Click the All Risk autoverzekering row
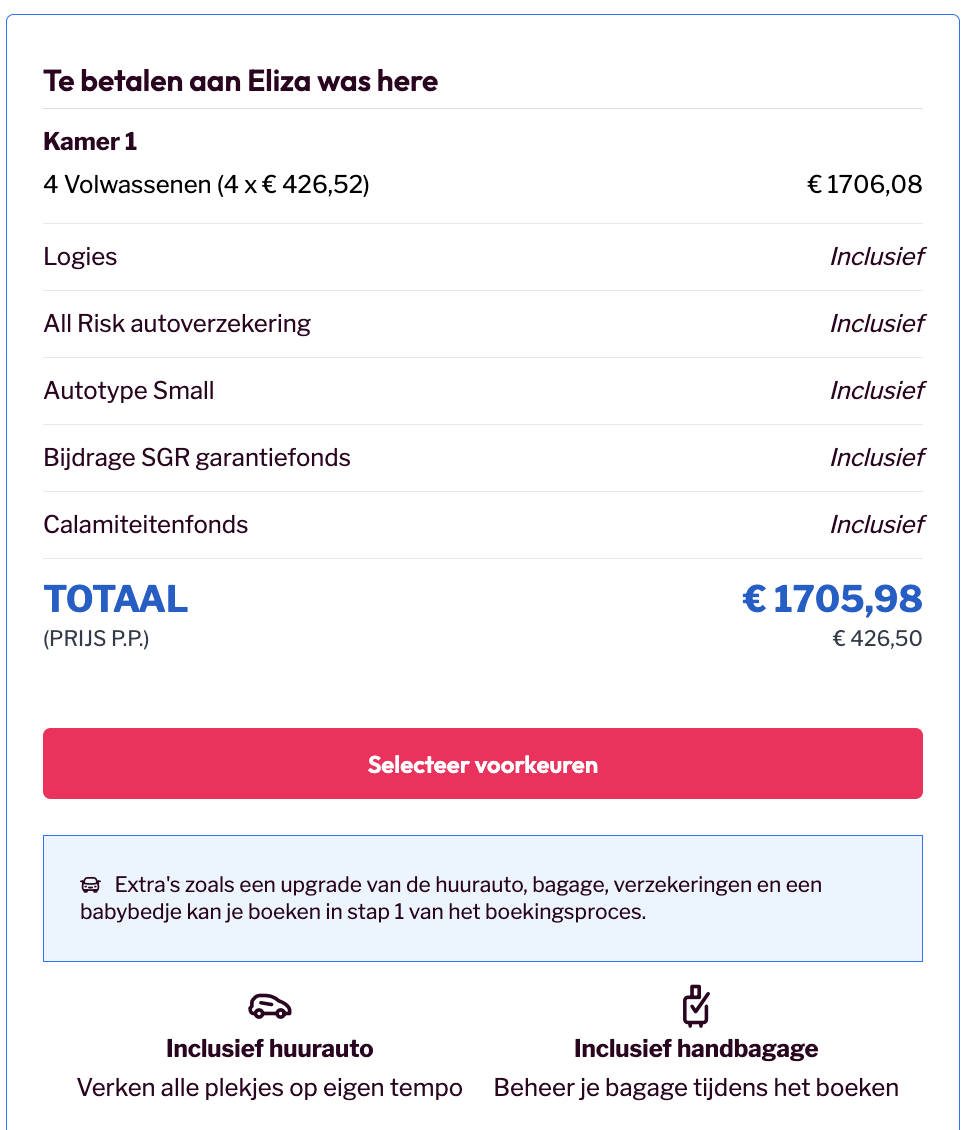The width and height of the screenshot is (964, 1130). (177, 324)
